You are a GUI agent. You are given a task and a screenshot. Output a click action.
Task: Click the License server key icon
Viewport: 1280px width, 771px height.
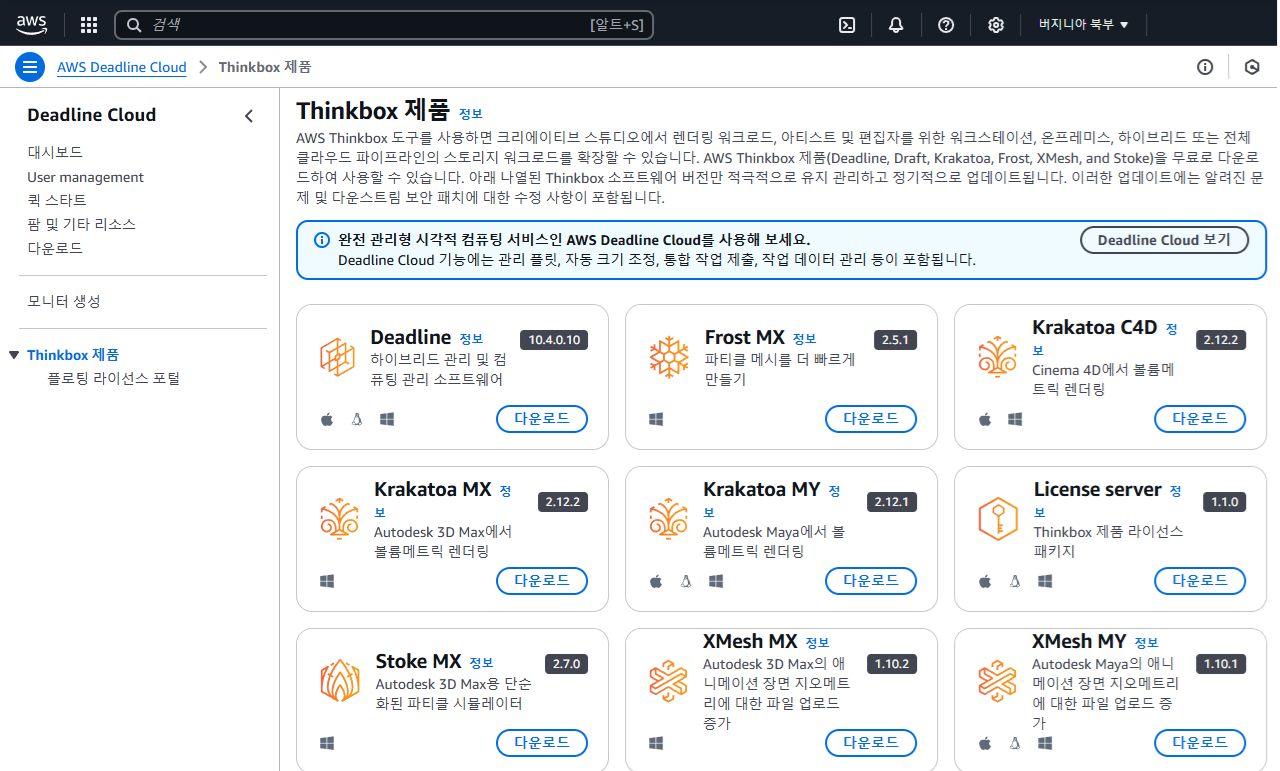pyautogui.click(x=997, y=518)
